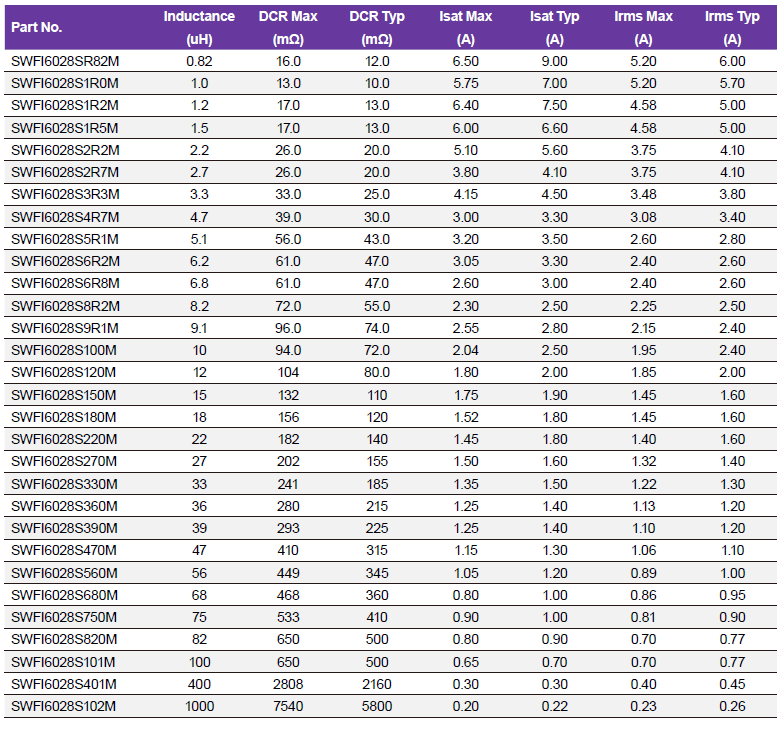Click the 2808 DCR Max cell
Screen dimensions: 784x734
(x=288, y=685)
